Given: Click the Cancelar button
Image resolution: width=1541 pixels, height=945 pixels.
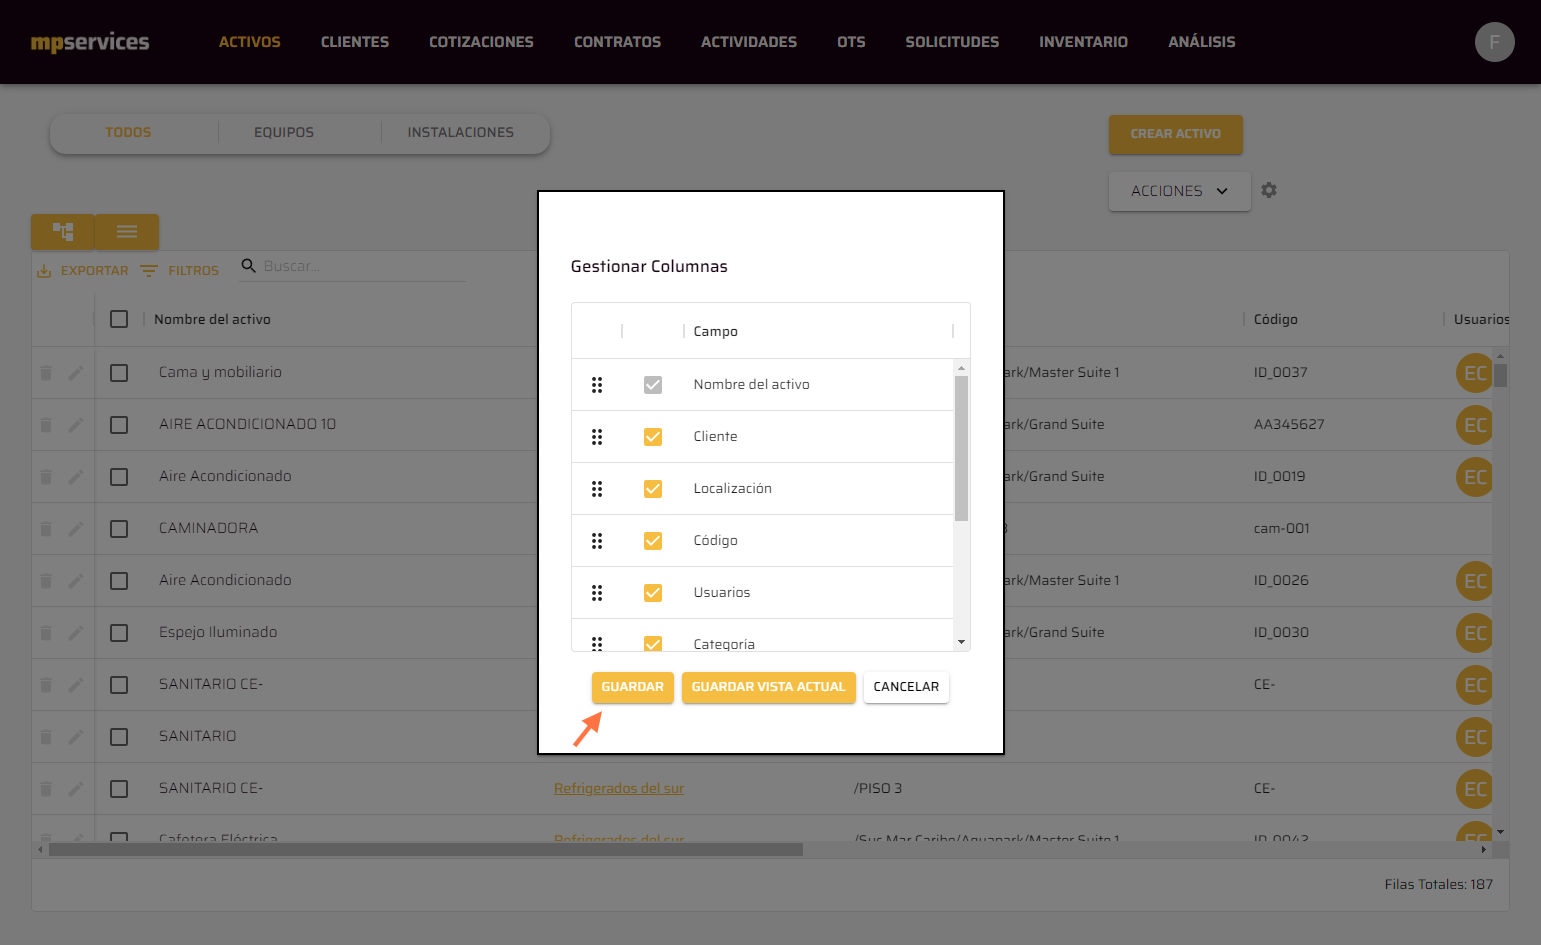Looking at the screenshot, I should [906, 687].
